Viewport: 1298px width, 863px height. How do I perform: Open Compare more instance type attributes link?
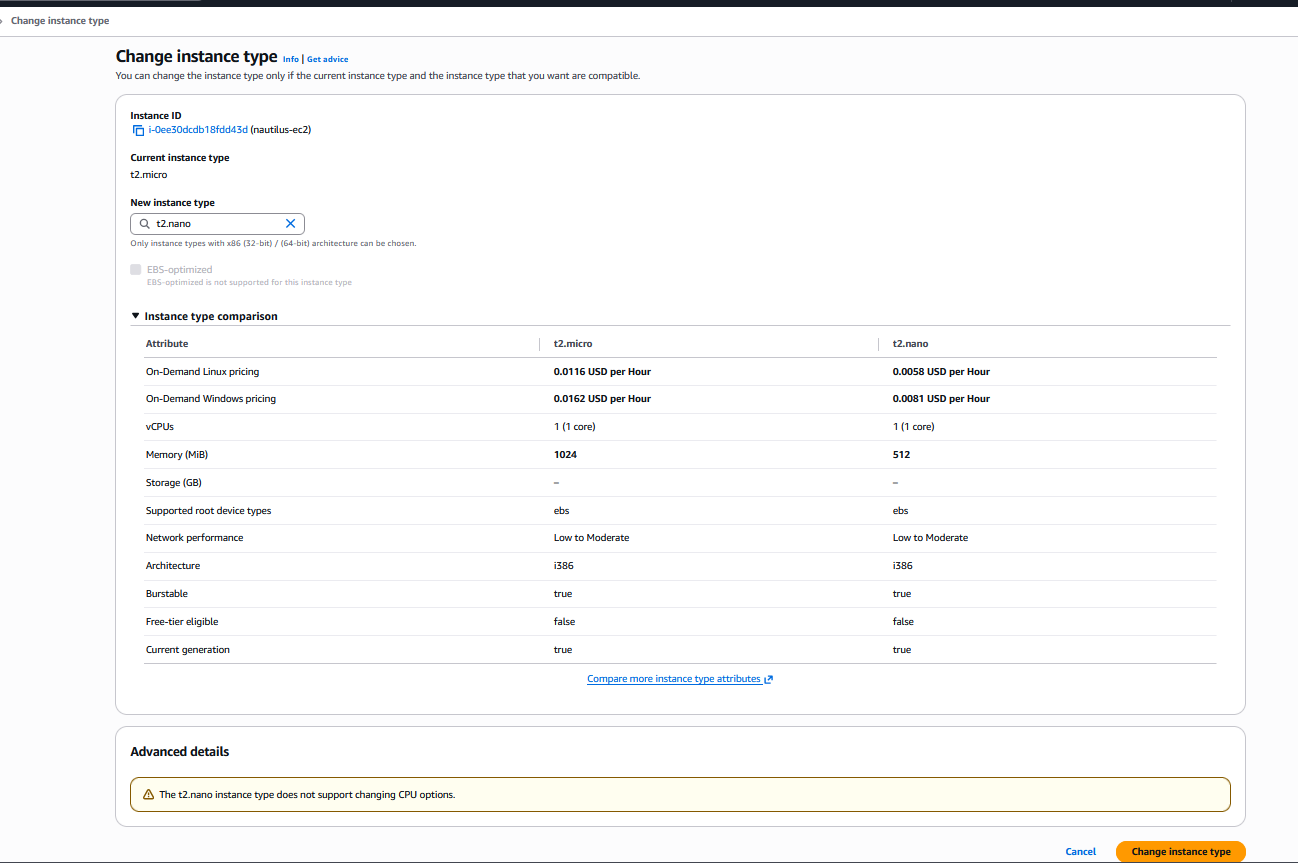[674, 679]
